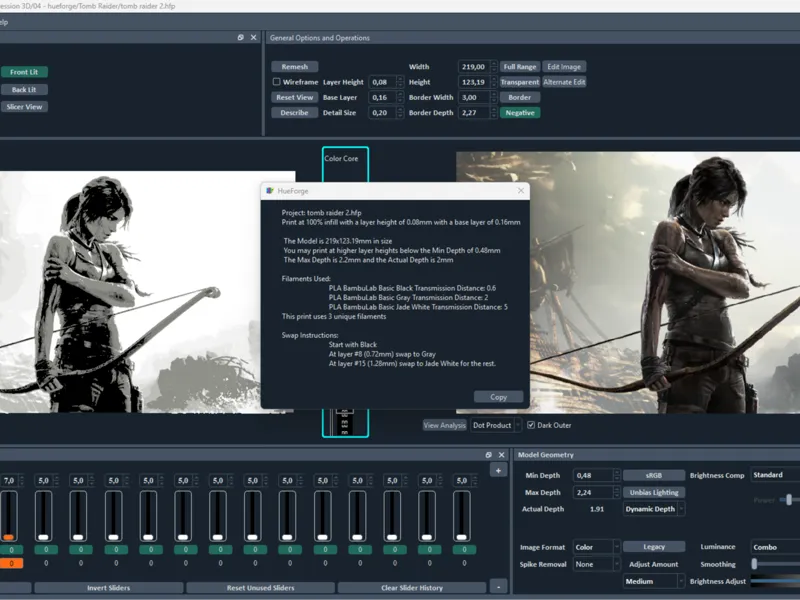800x600 pixels.
Task: Copy the description text with Copy button
Action: point(498,397)
